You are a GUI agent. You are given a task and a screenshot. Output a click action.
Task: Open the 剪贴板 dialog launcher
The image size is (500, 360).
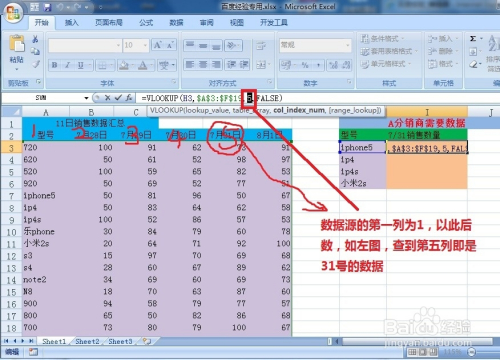(x=39, y=82)
